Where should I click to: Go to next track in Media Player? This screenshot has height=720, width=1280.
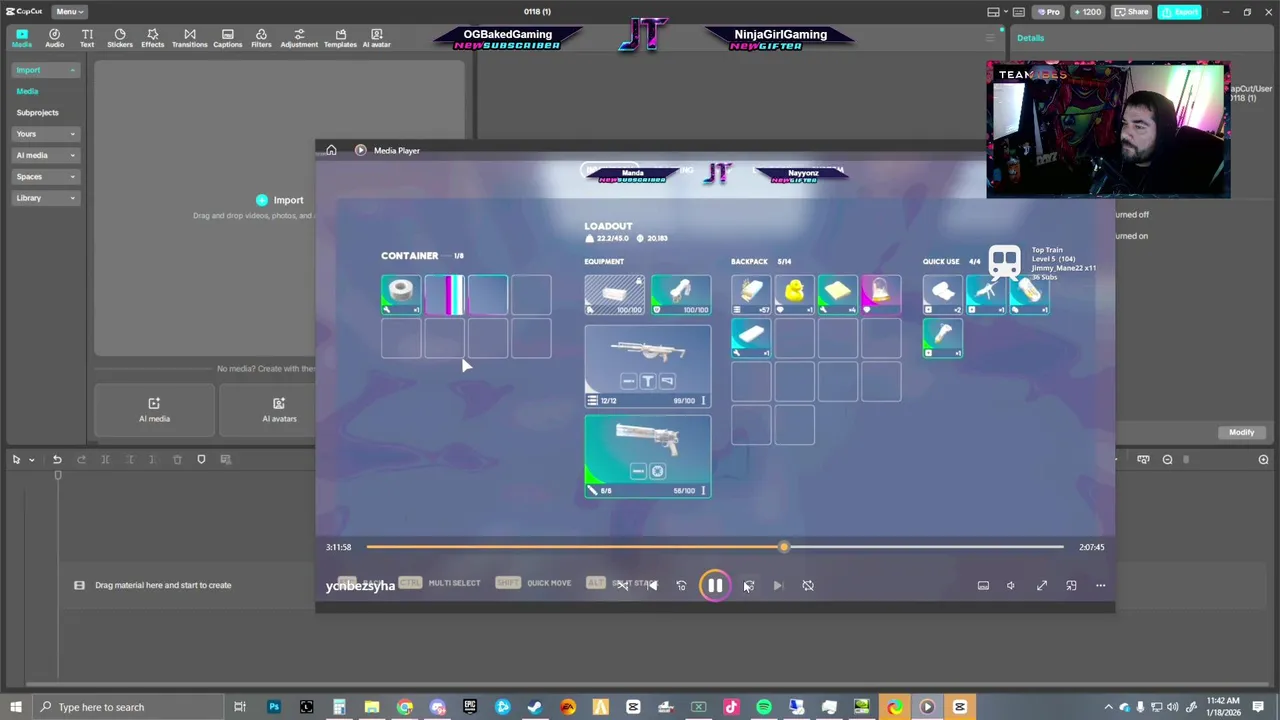click(778, 585)
